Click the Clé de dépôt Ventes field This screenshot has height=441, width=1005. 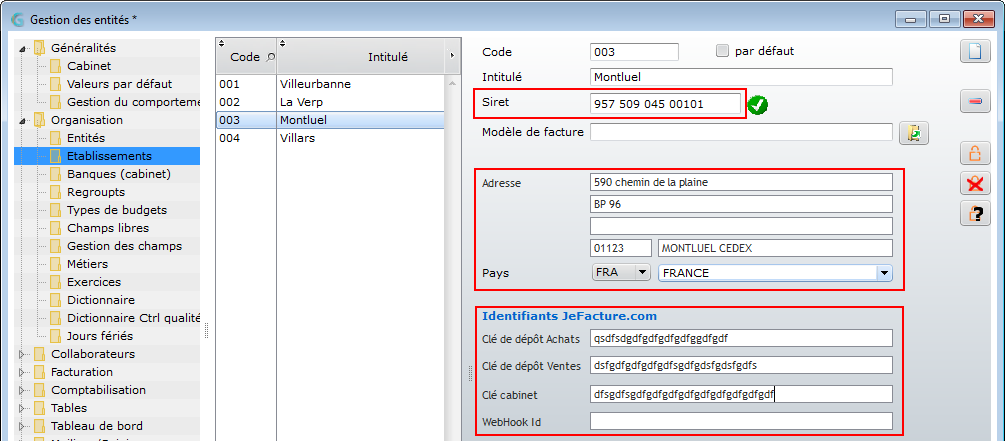click(x=741, y=365)
